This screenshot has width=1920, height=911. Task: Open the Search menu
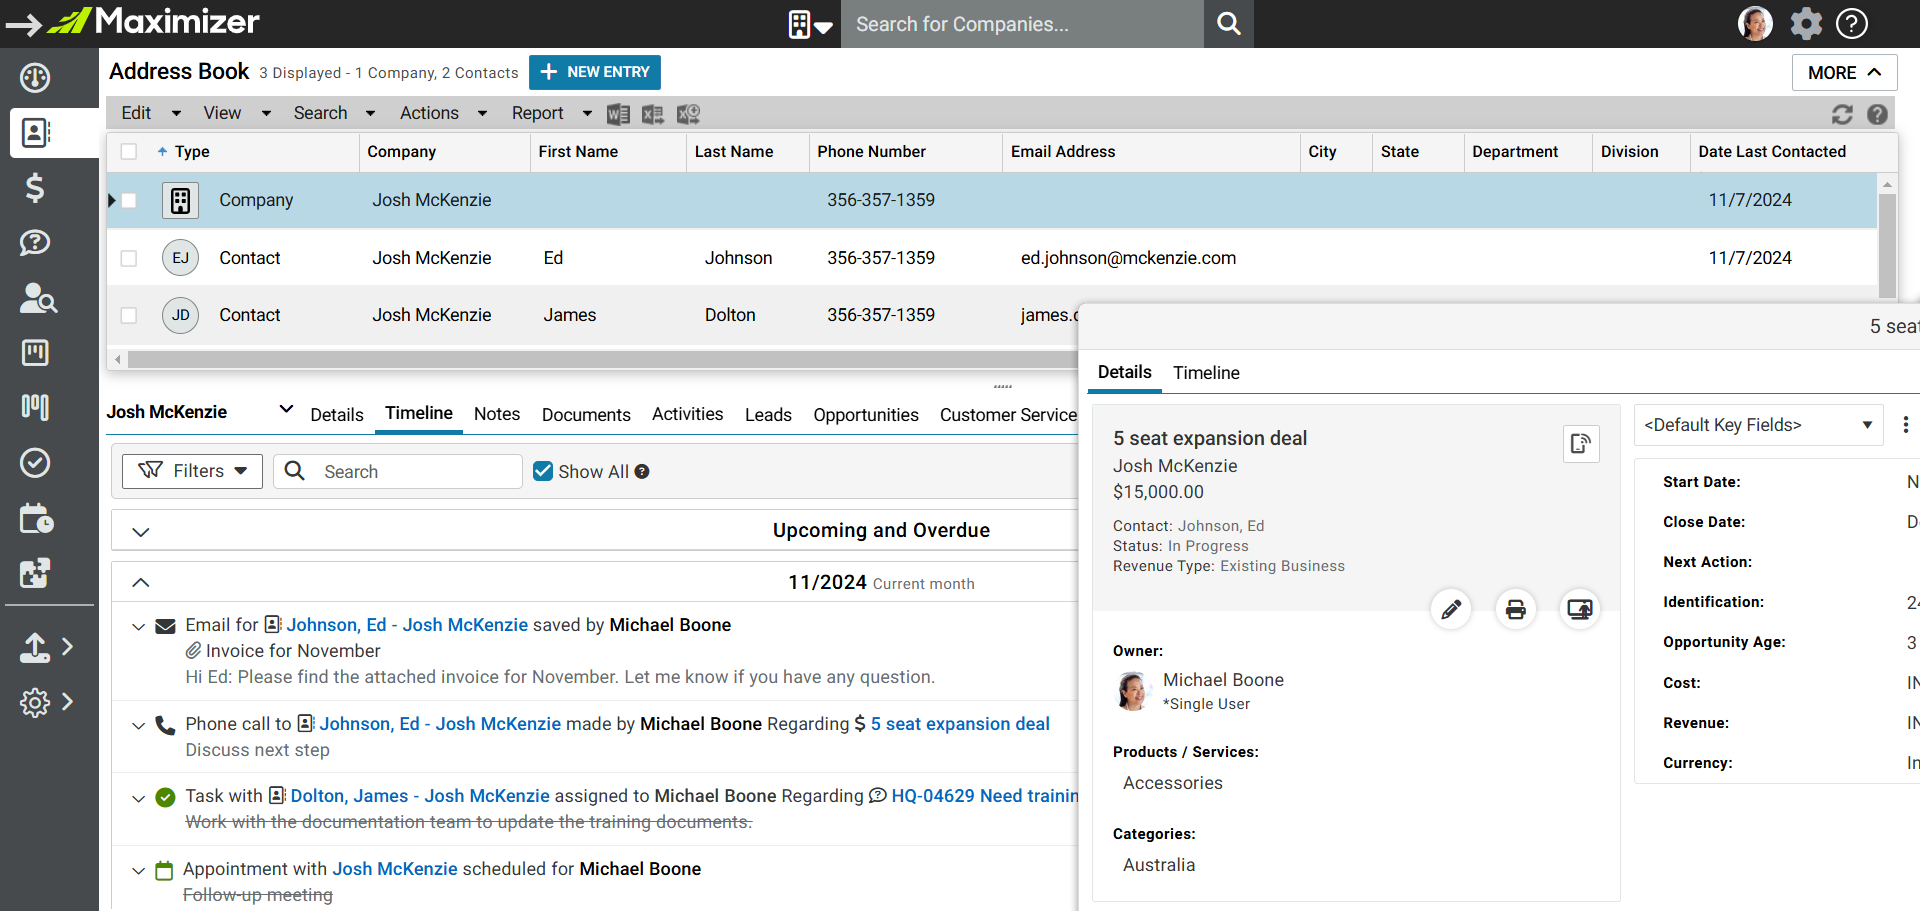click(x=334, y=113)
